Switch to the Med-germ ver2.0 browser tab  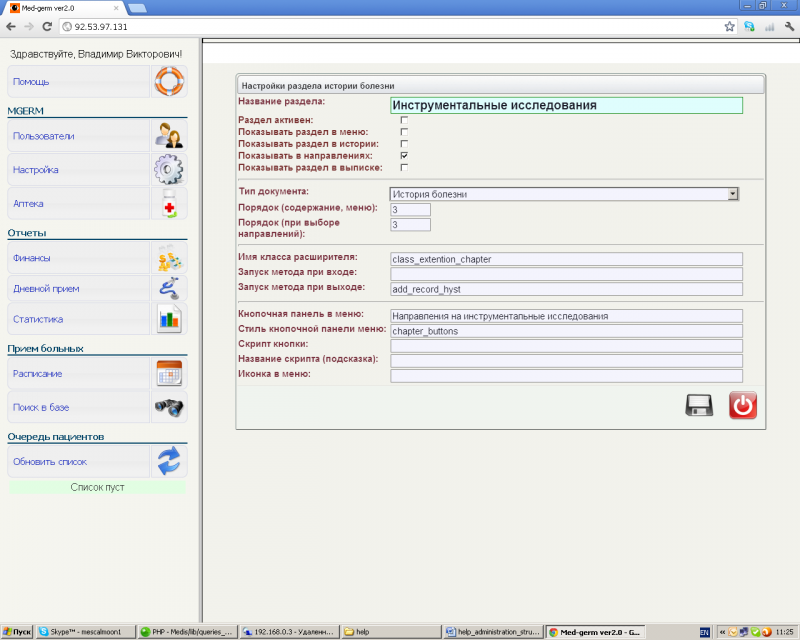[x=60, y=7]
